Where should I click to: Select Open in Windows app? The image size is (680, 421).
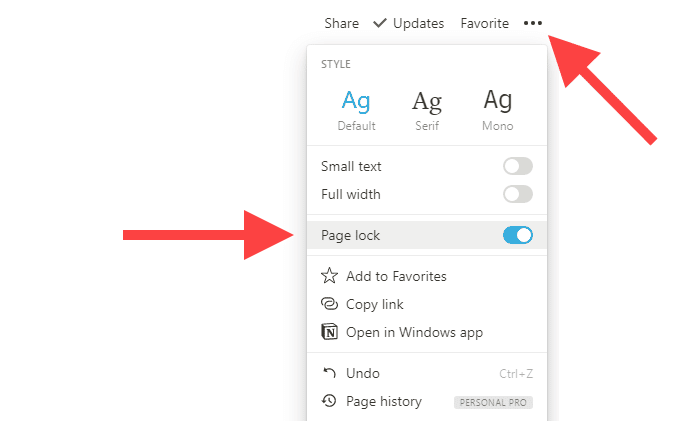(x=414, y=332)
